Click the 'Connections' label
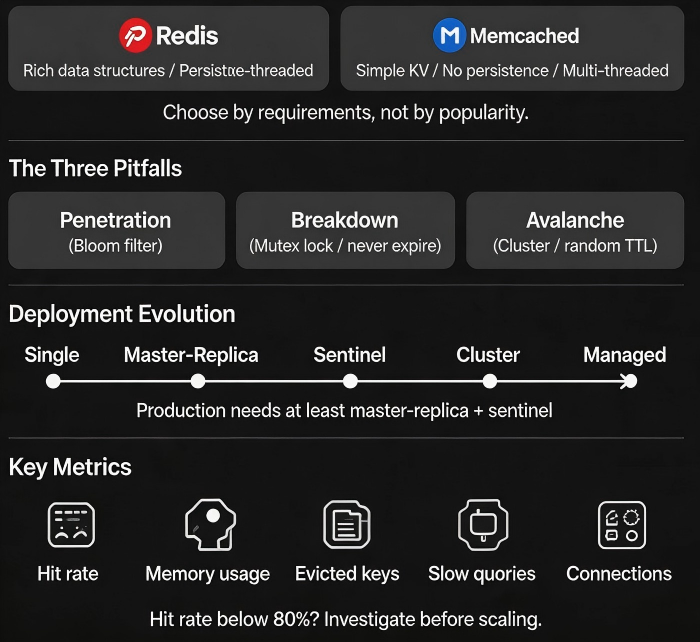 619,574
